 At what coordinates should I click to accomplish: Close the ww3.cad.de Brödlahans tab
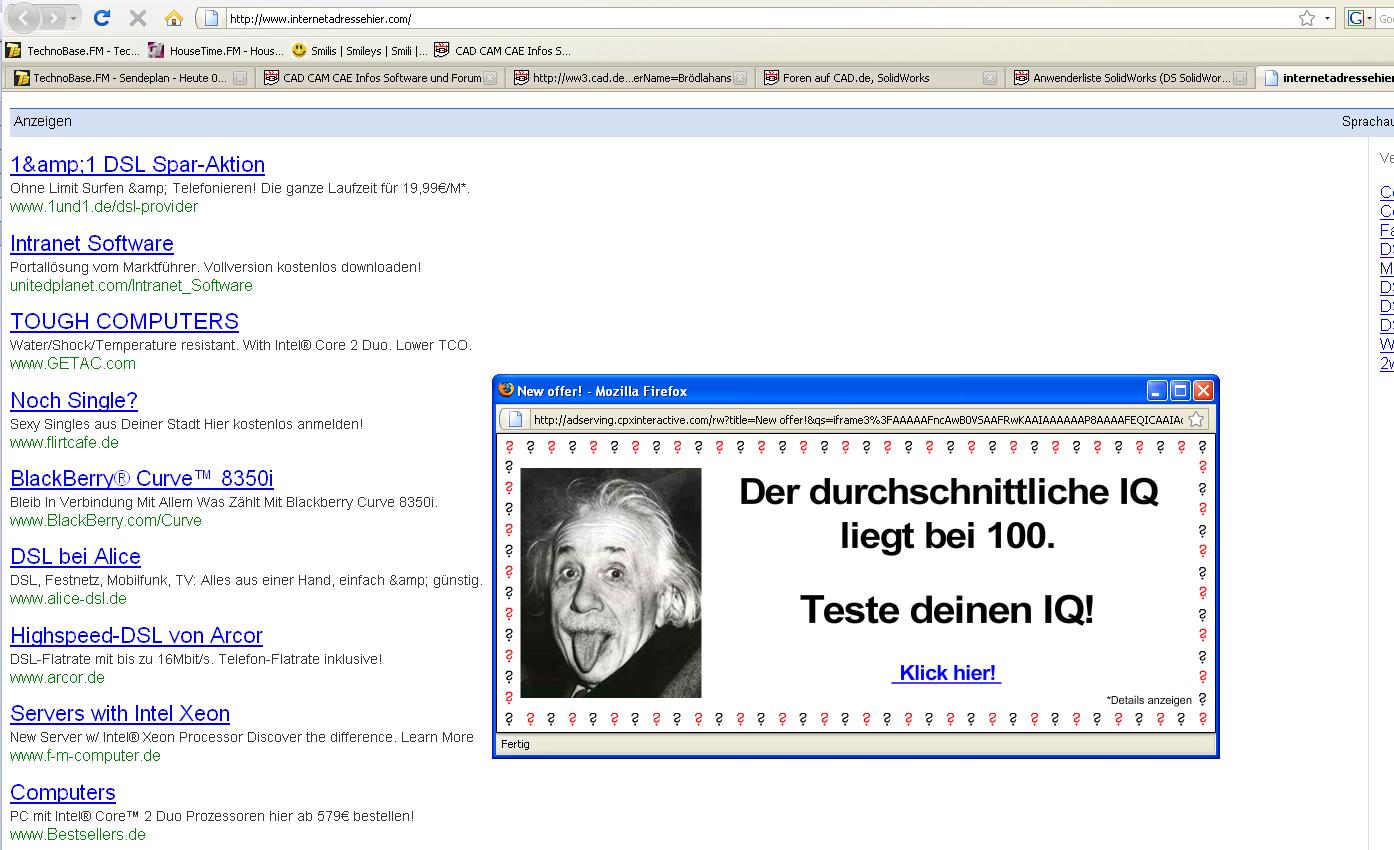(740, 78)
